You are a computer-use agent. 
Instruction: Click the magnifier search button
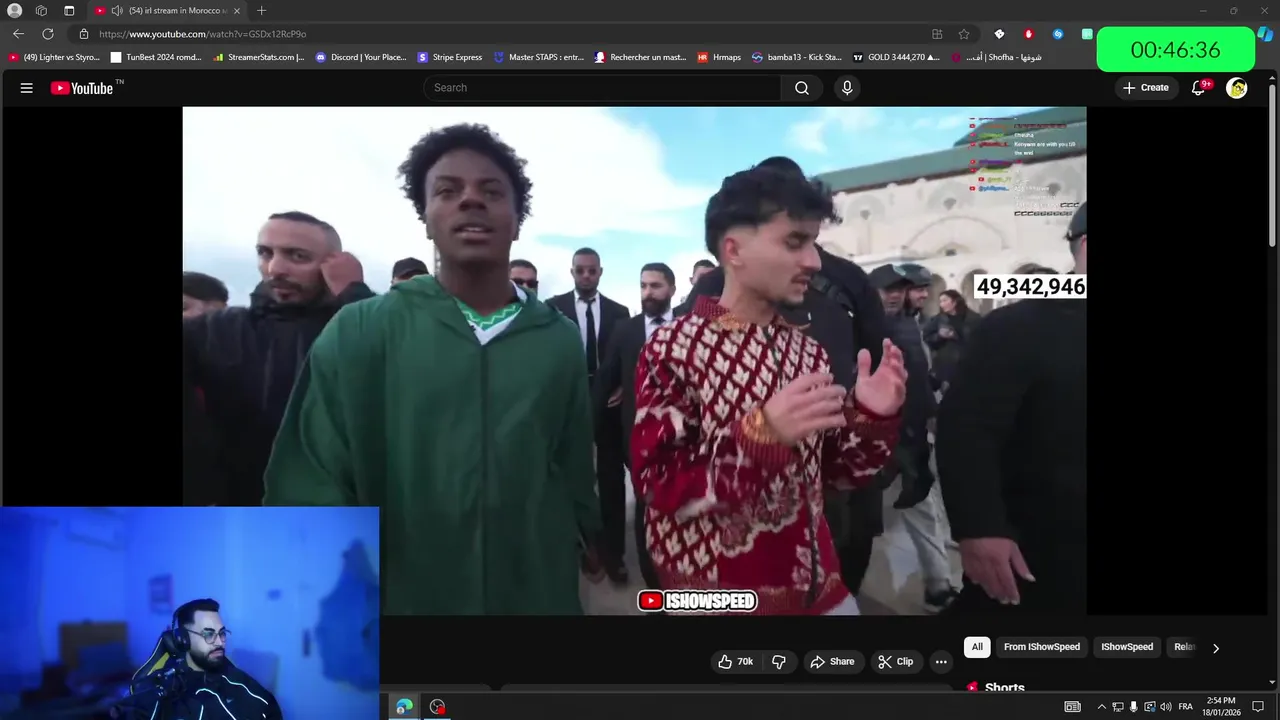802,88
